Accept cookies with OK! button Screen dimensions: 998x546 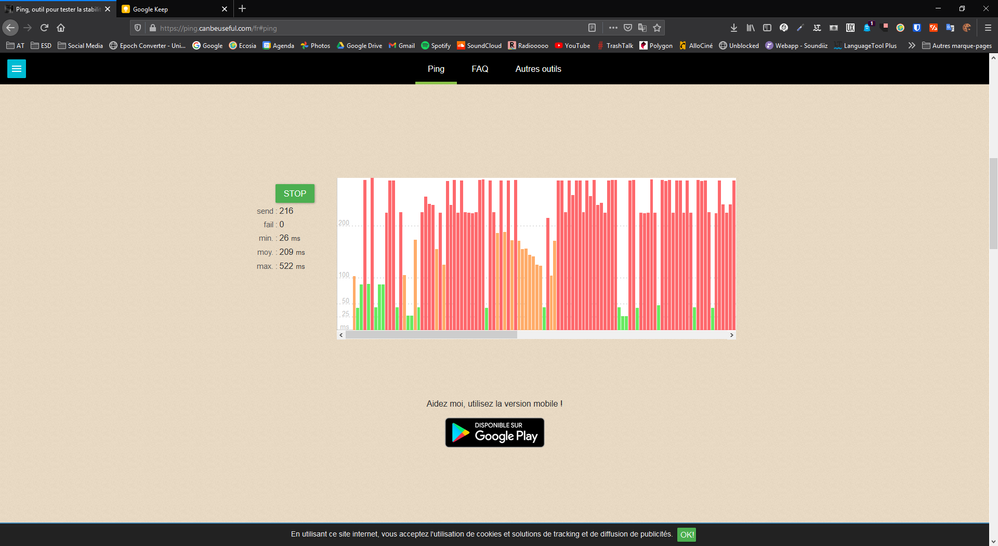(x=686, y=535)
